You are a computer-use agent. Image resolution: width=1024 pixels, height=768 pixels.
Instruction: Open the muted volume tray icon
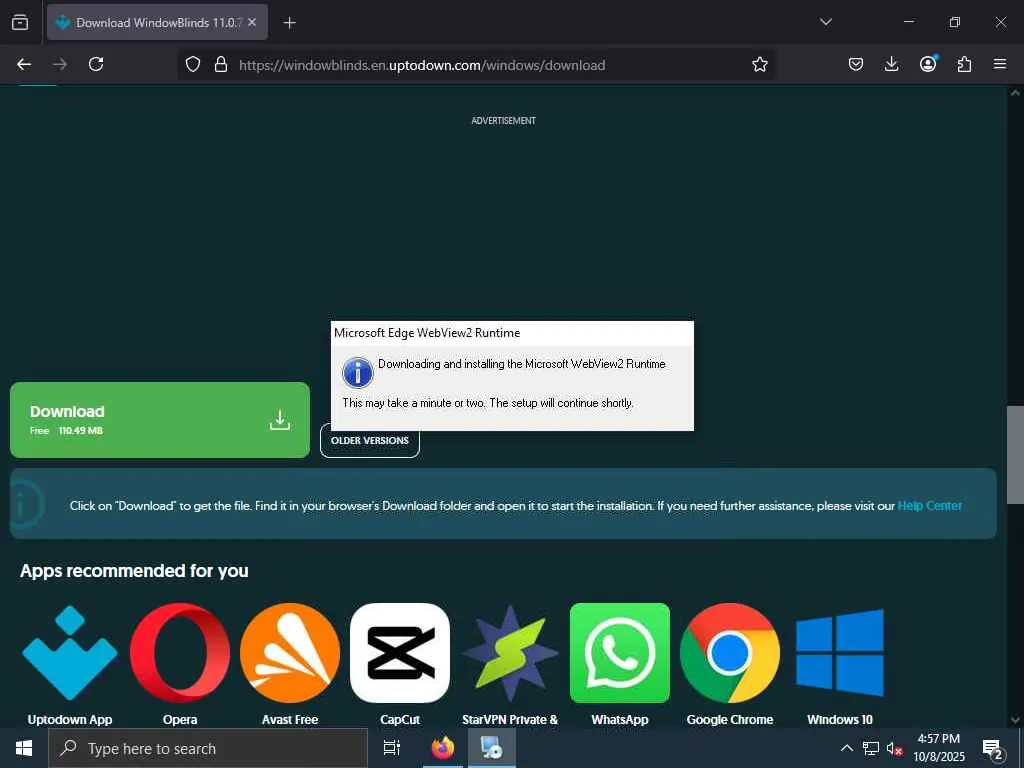895,749
